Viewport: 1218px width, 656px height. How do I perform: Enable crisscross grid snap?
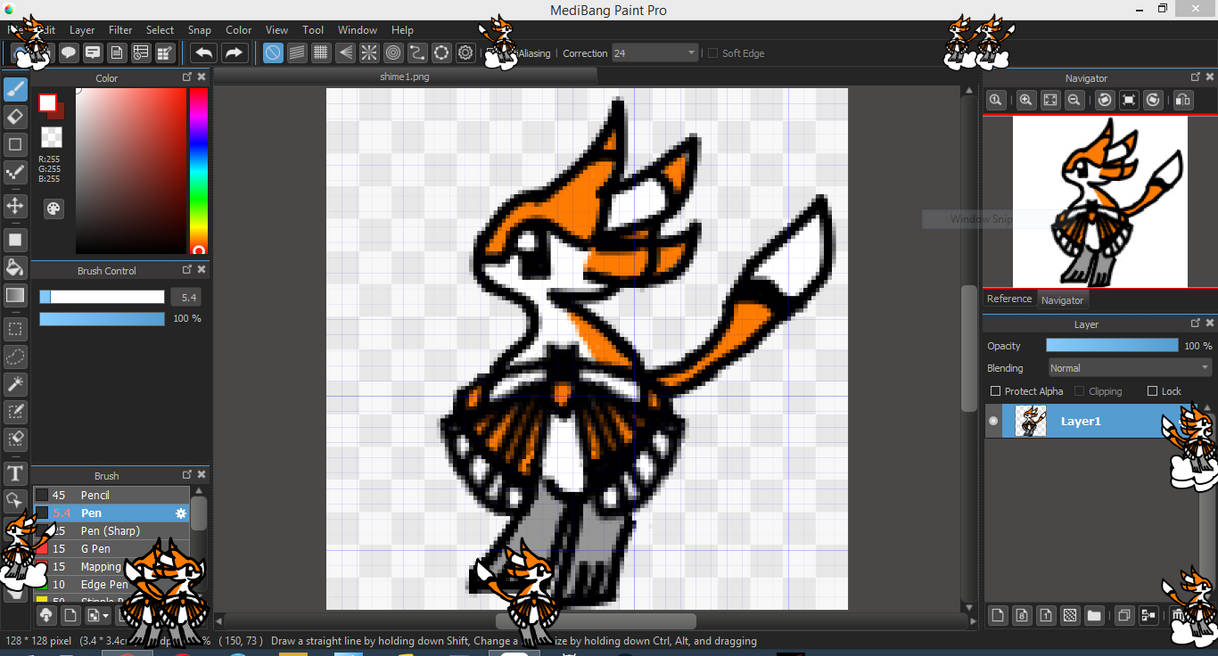click(x=321, y=53)
